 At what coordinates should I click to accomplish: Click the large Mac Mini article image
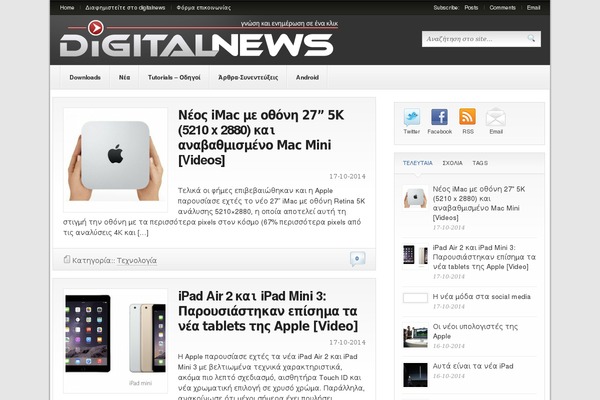(x=116, y=160)
